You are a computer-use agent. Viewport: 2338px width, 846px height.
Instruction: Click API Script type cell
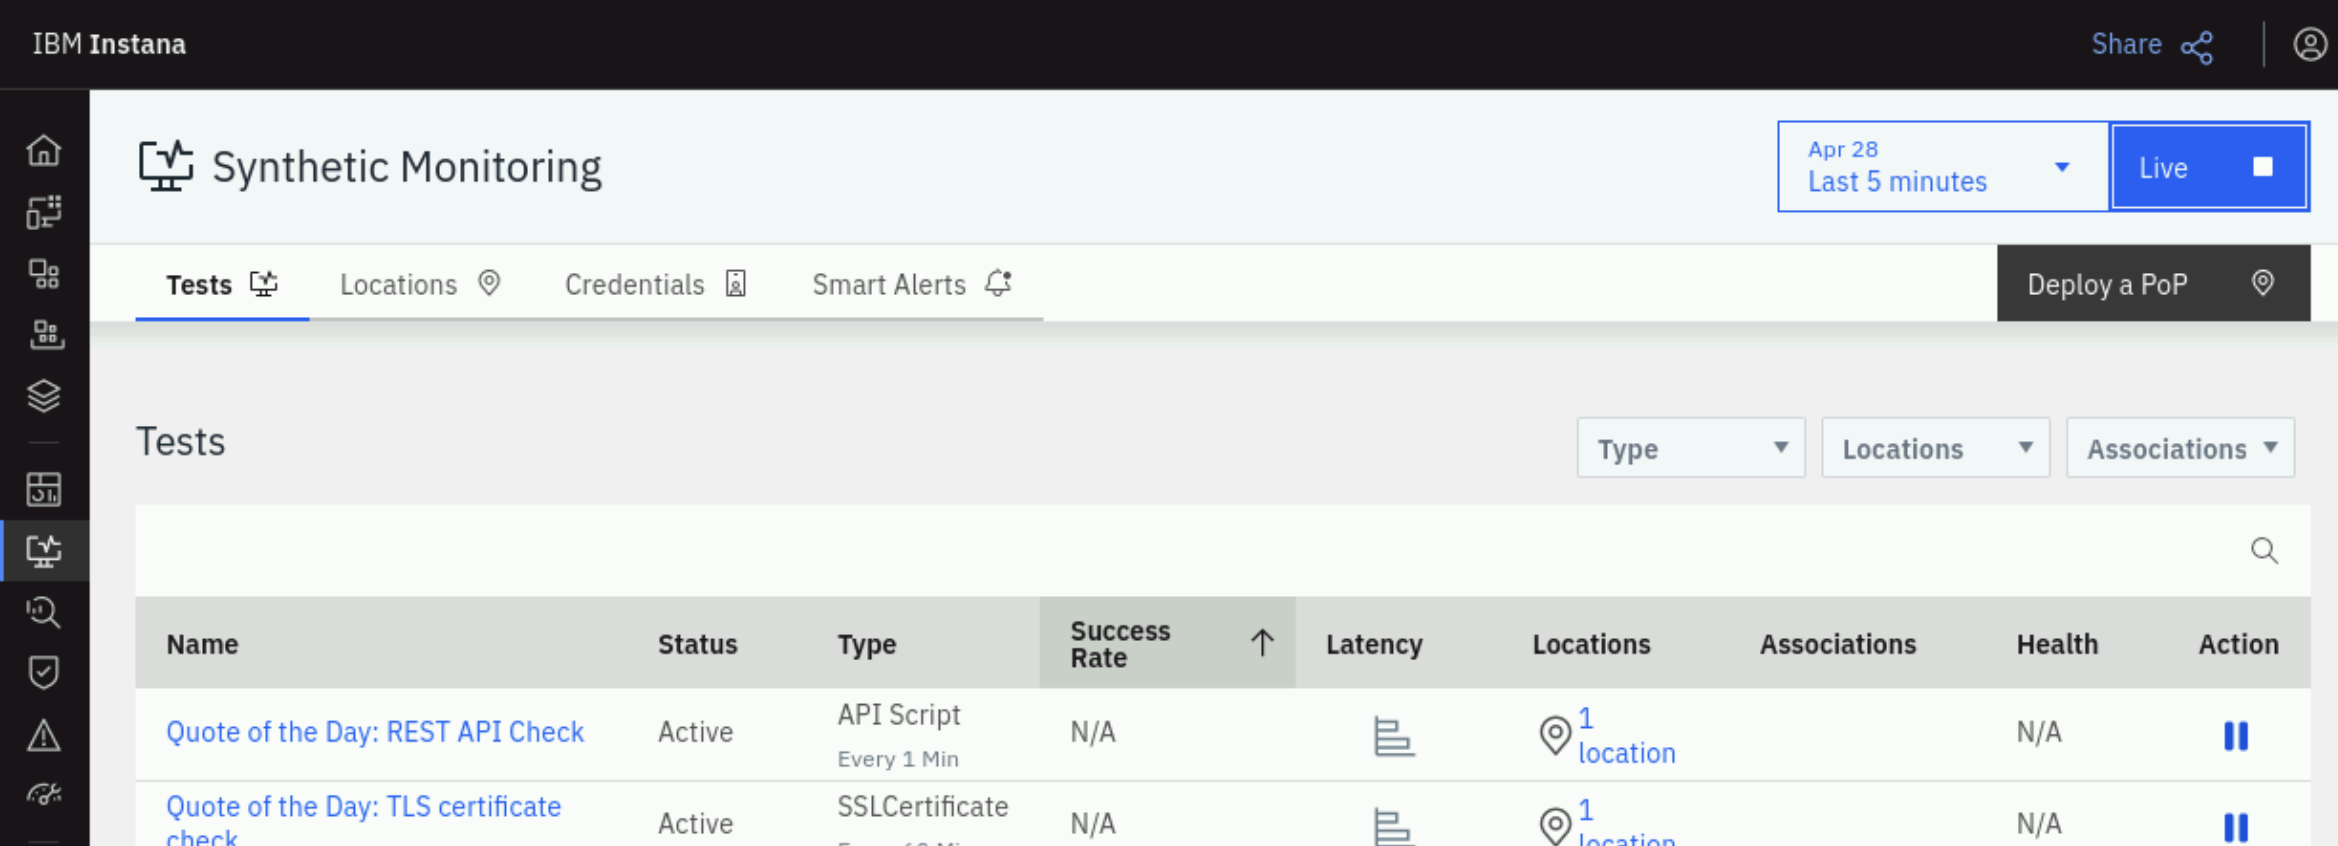(x=898, y=715)
